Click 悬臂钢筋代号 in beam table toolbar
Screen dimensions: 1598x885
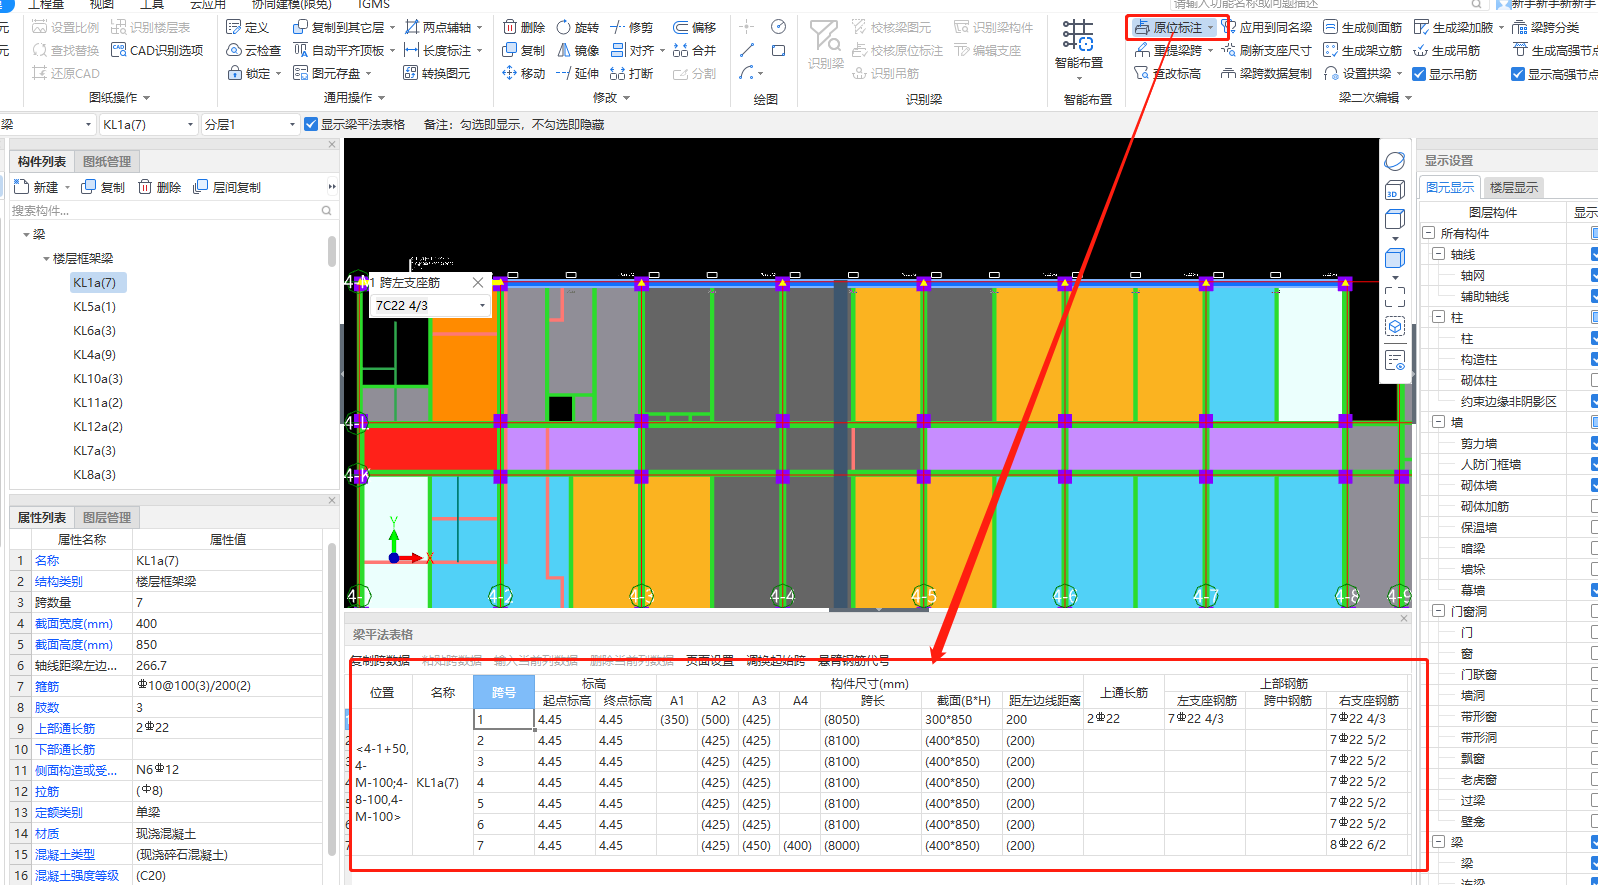[x=854, y=661]
